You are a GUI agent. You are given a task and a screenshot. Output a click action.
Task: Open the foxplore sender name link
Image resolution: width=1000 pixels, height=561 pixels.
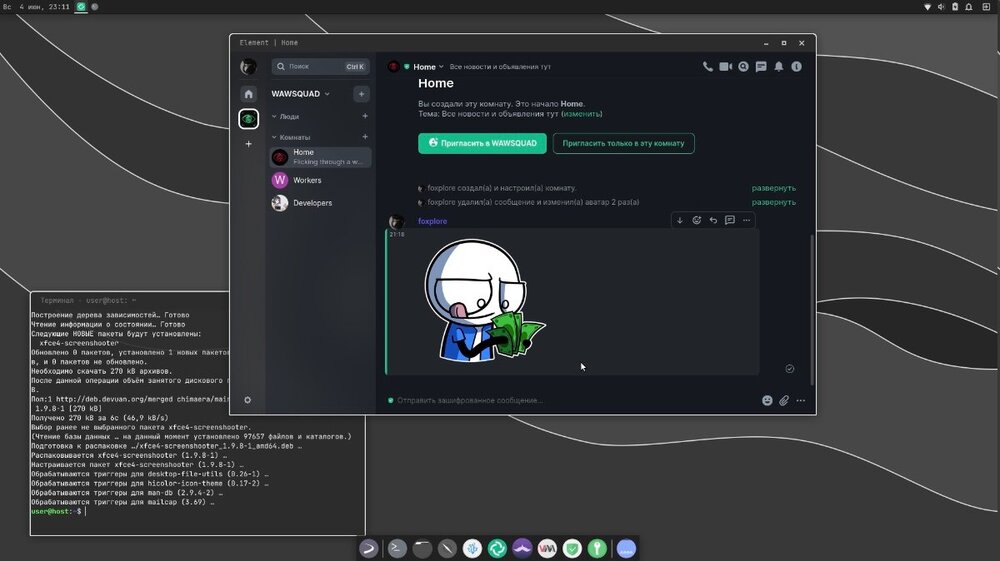coord(432,221)
